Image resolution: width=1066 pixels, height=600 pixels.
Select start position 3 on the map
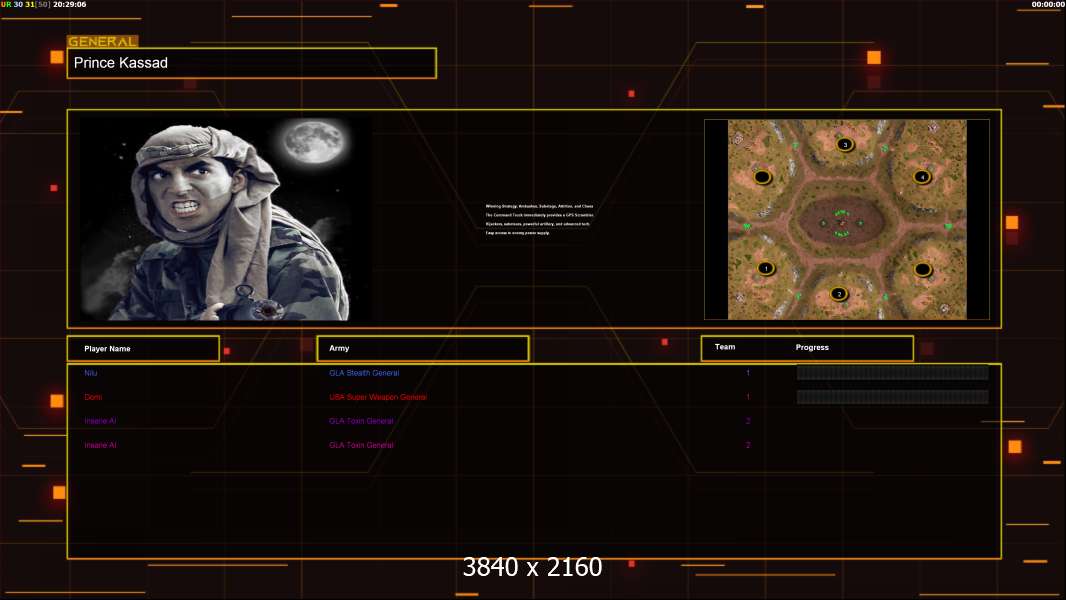click(845, 144)
